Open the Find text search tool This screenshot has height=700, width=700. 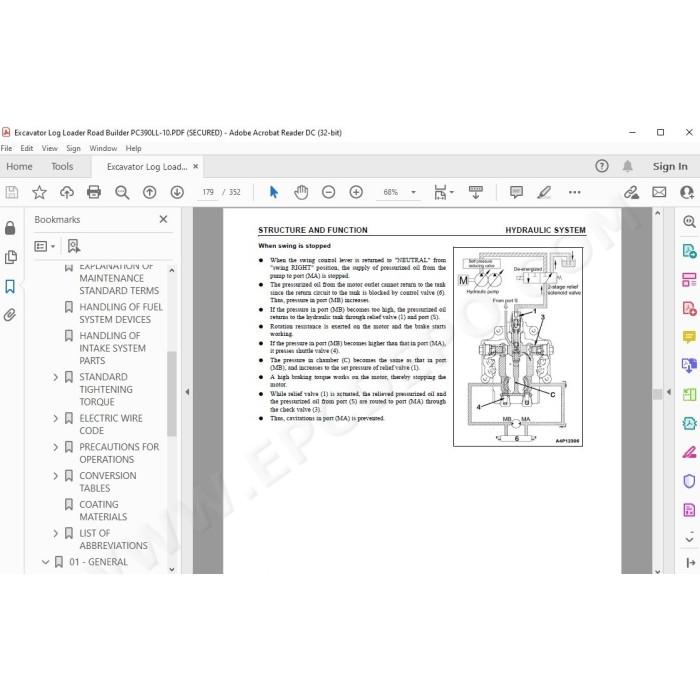coord(122,192)
